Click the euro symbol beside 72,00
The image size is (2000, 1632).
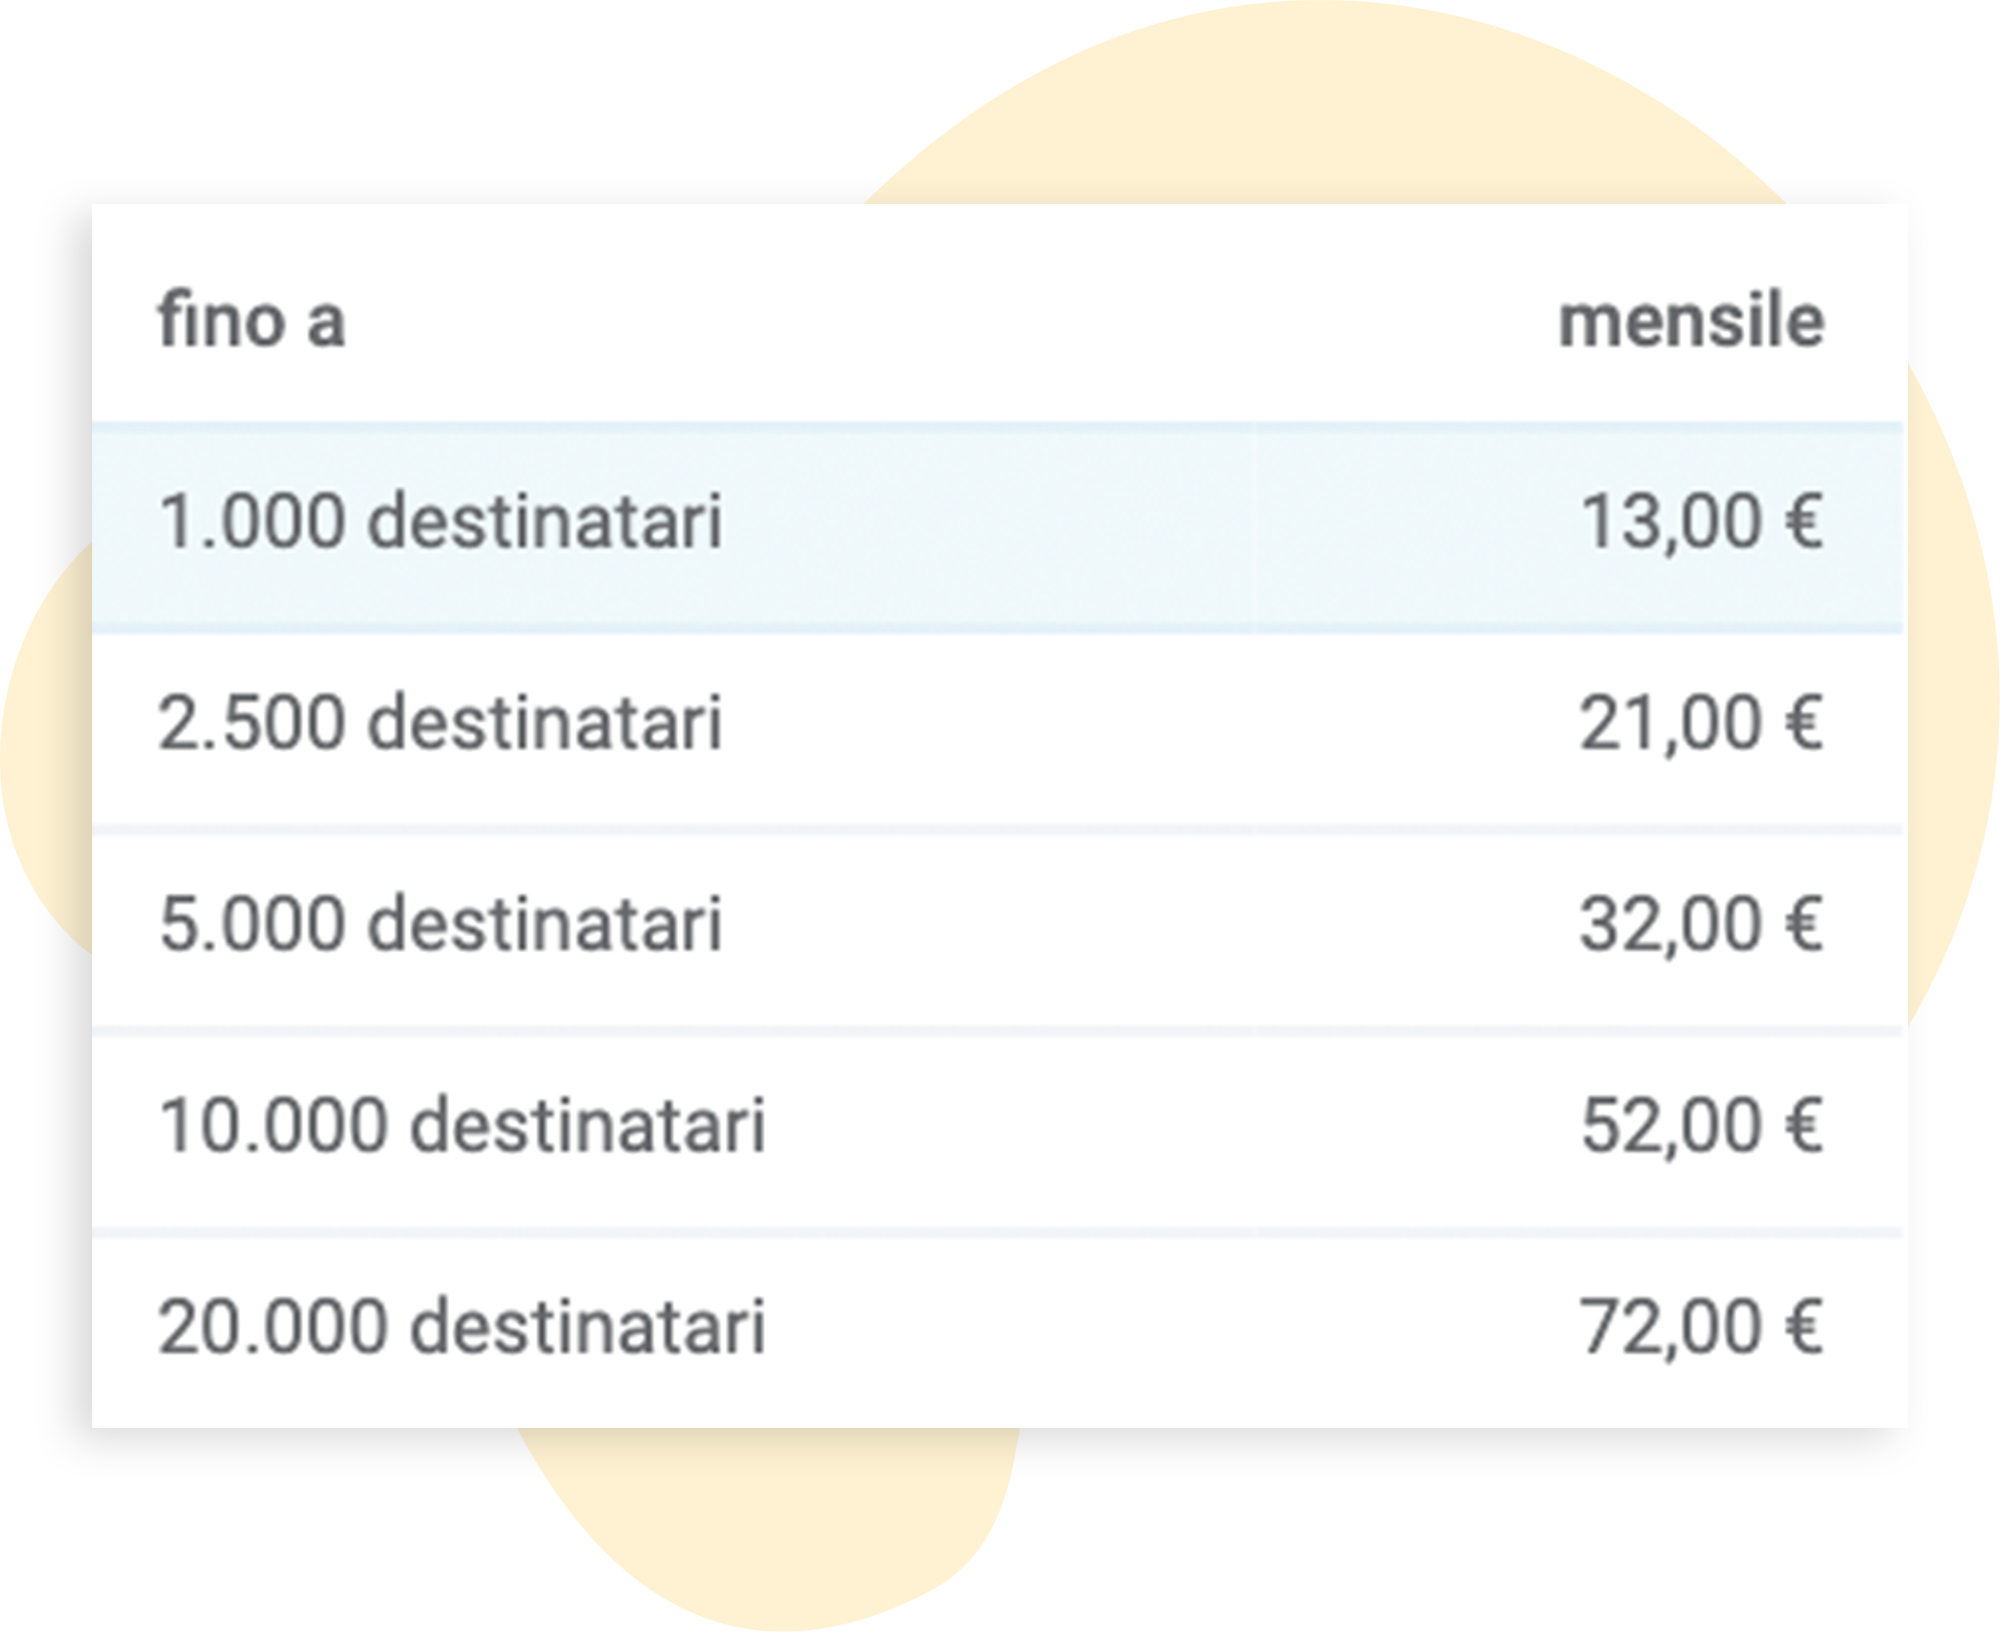[1804, 1326]
